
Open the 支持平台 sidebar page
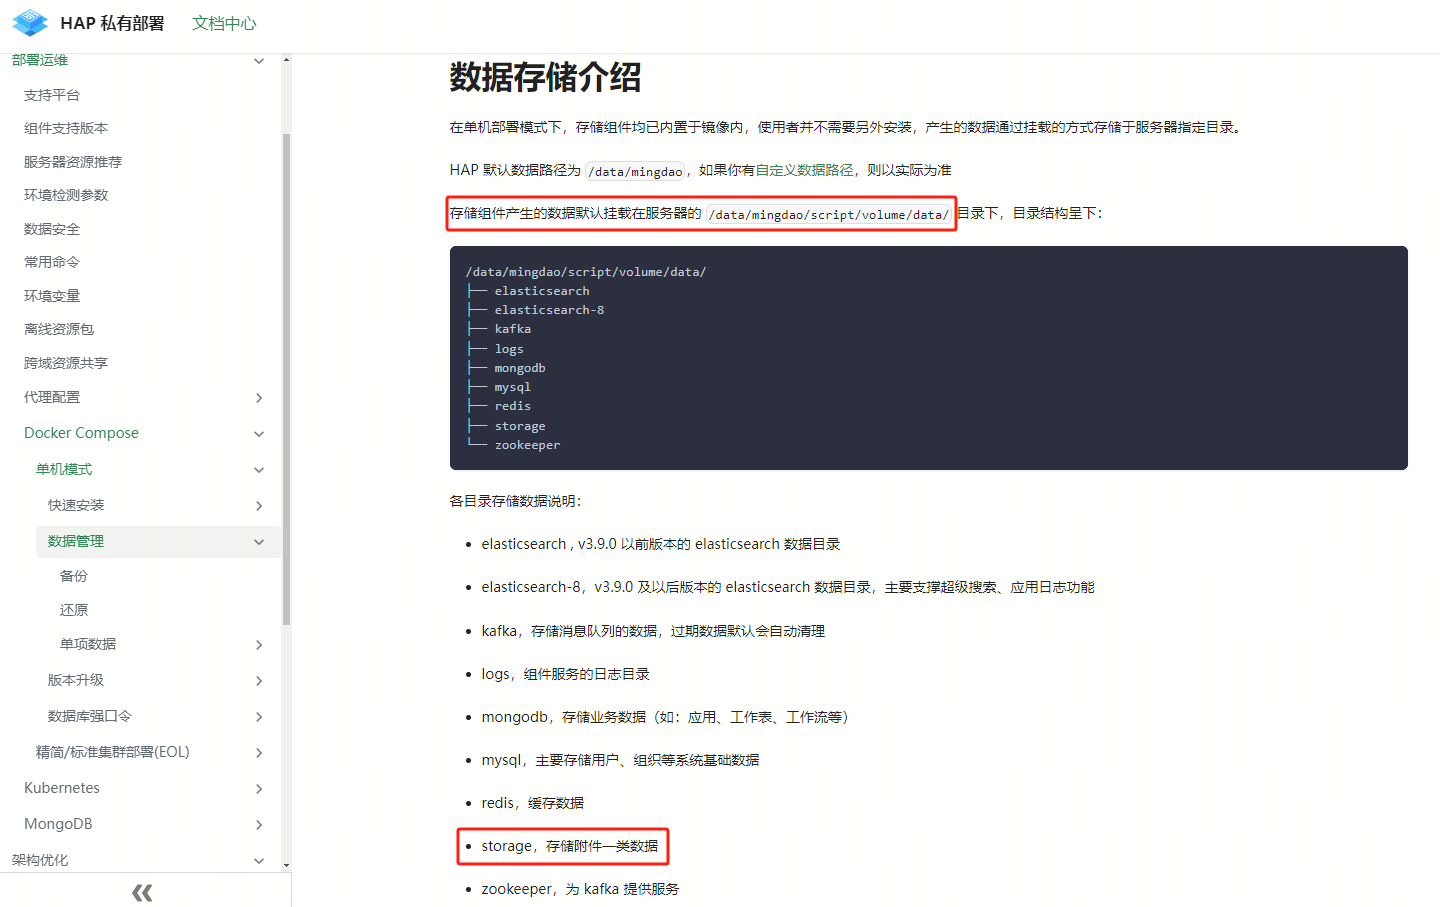[52, 95]
